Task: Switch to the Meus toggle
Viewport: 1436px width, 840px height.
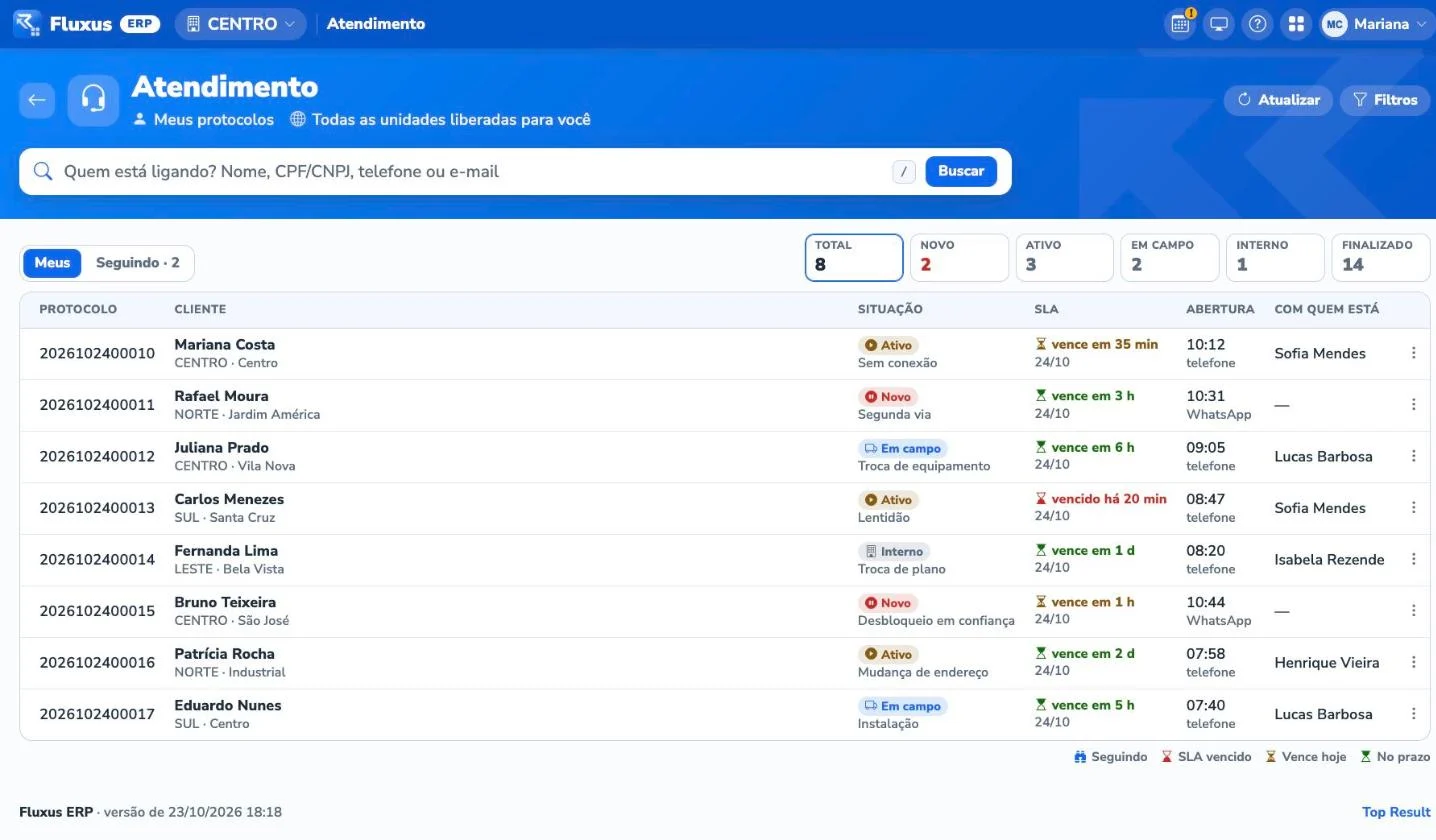Action: 52,263
